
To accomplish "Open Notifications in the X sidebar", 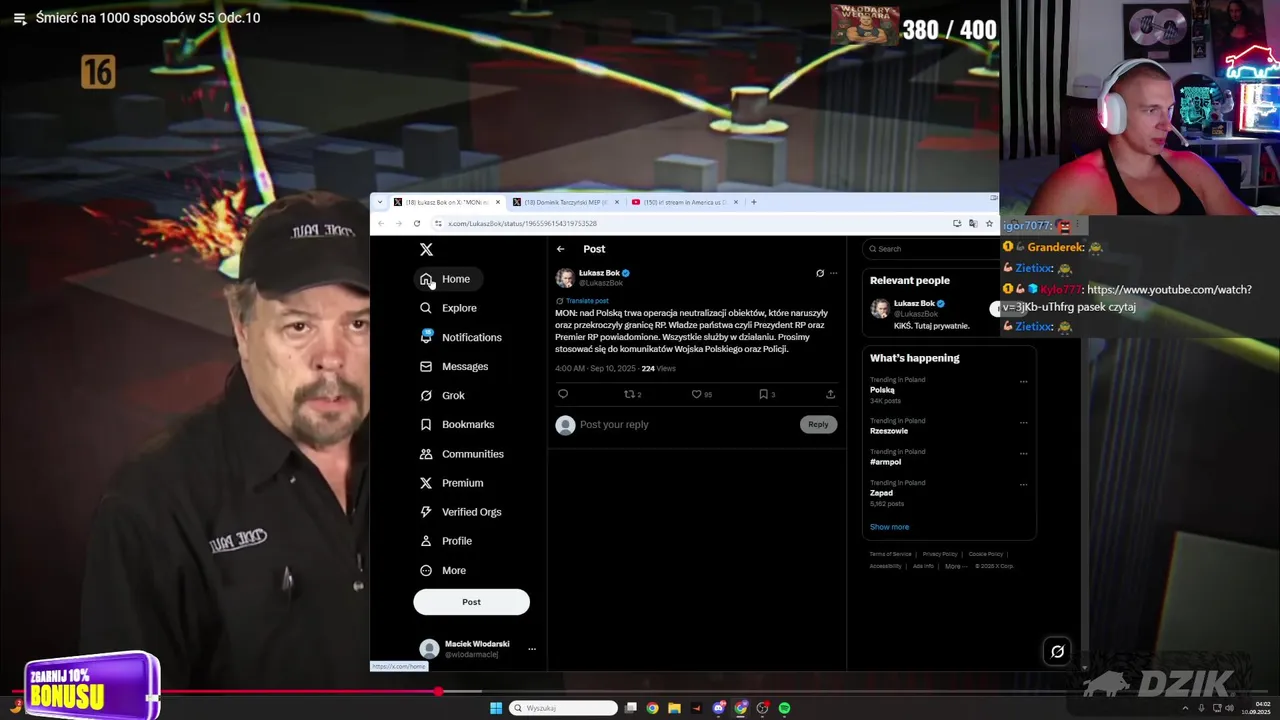I will click(x=461, y=337).
